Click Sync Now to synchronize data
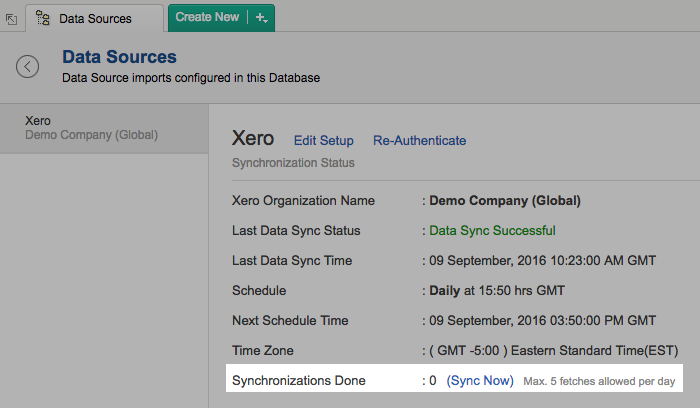This screenshot has height=408, width=700. tap(480, 381)
